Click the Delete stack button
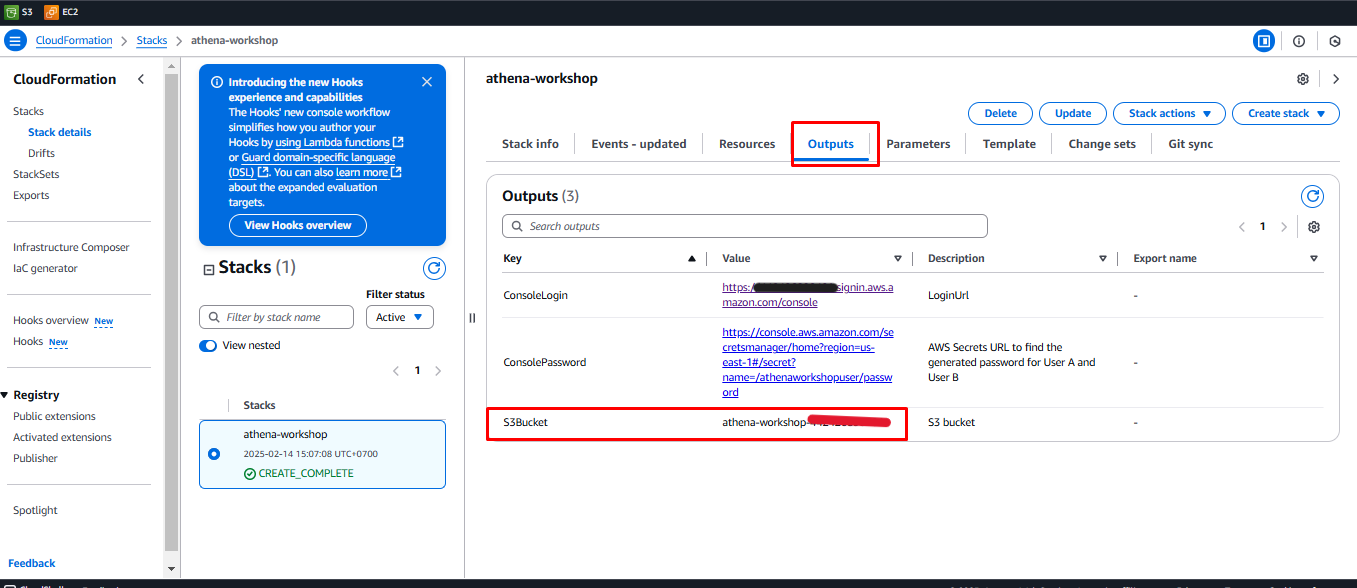The height and width of the screenshot is (588, 1357). pos(1000,113)
